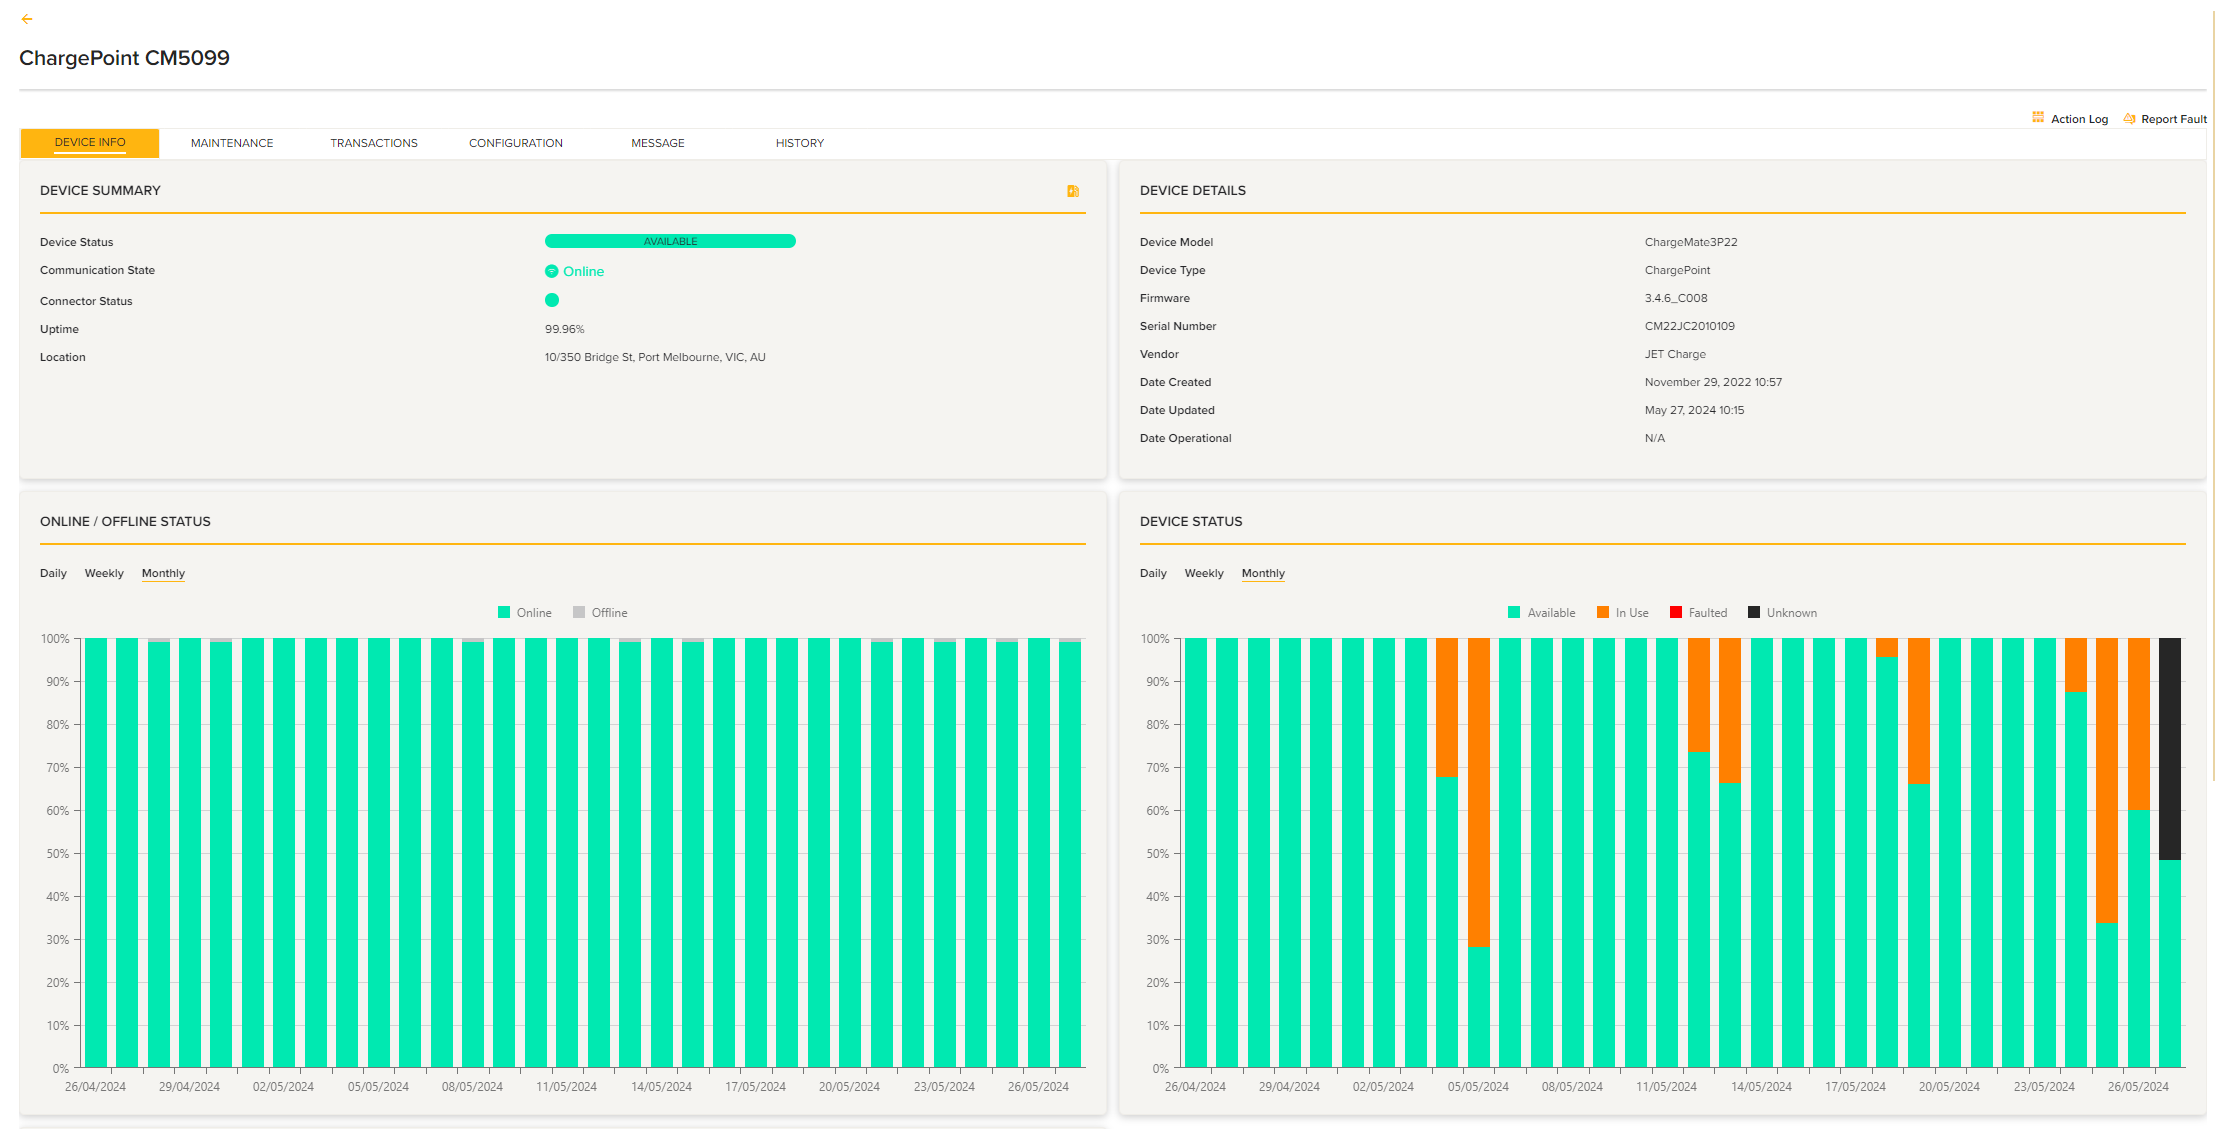View the HISTORY tab
This screenshot has height=1129, width=2215.
click(800, 143)
